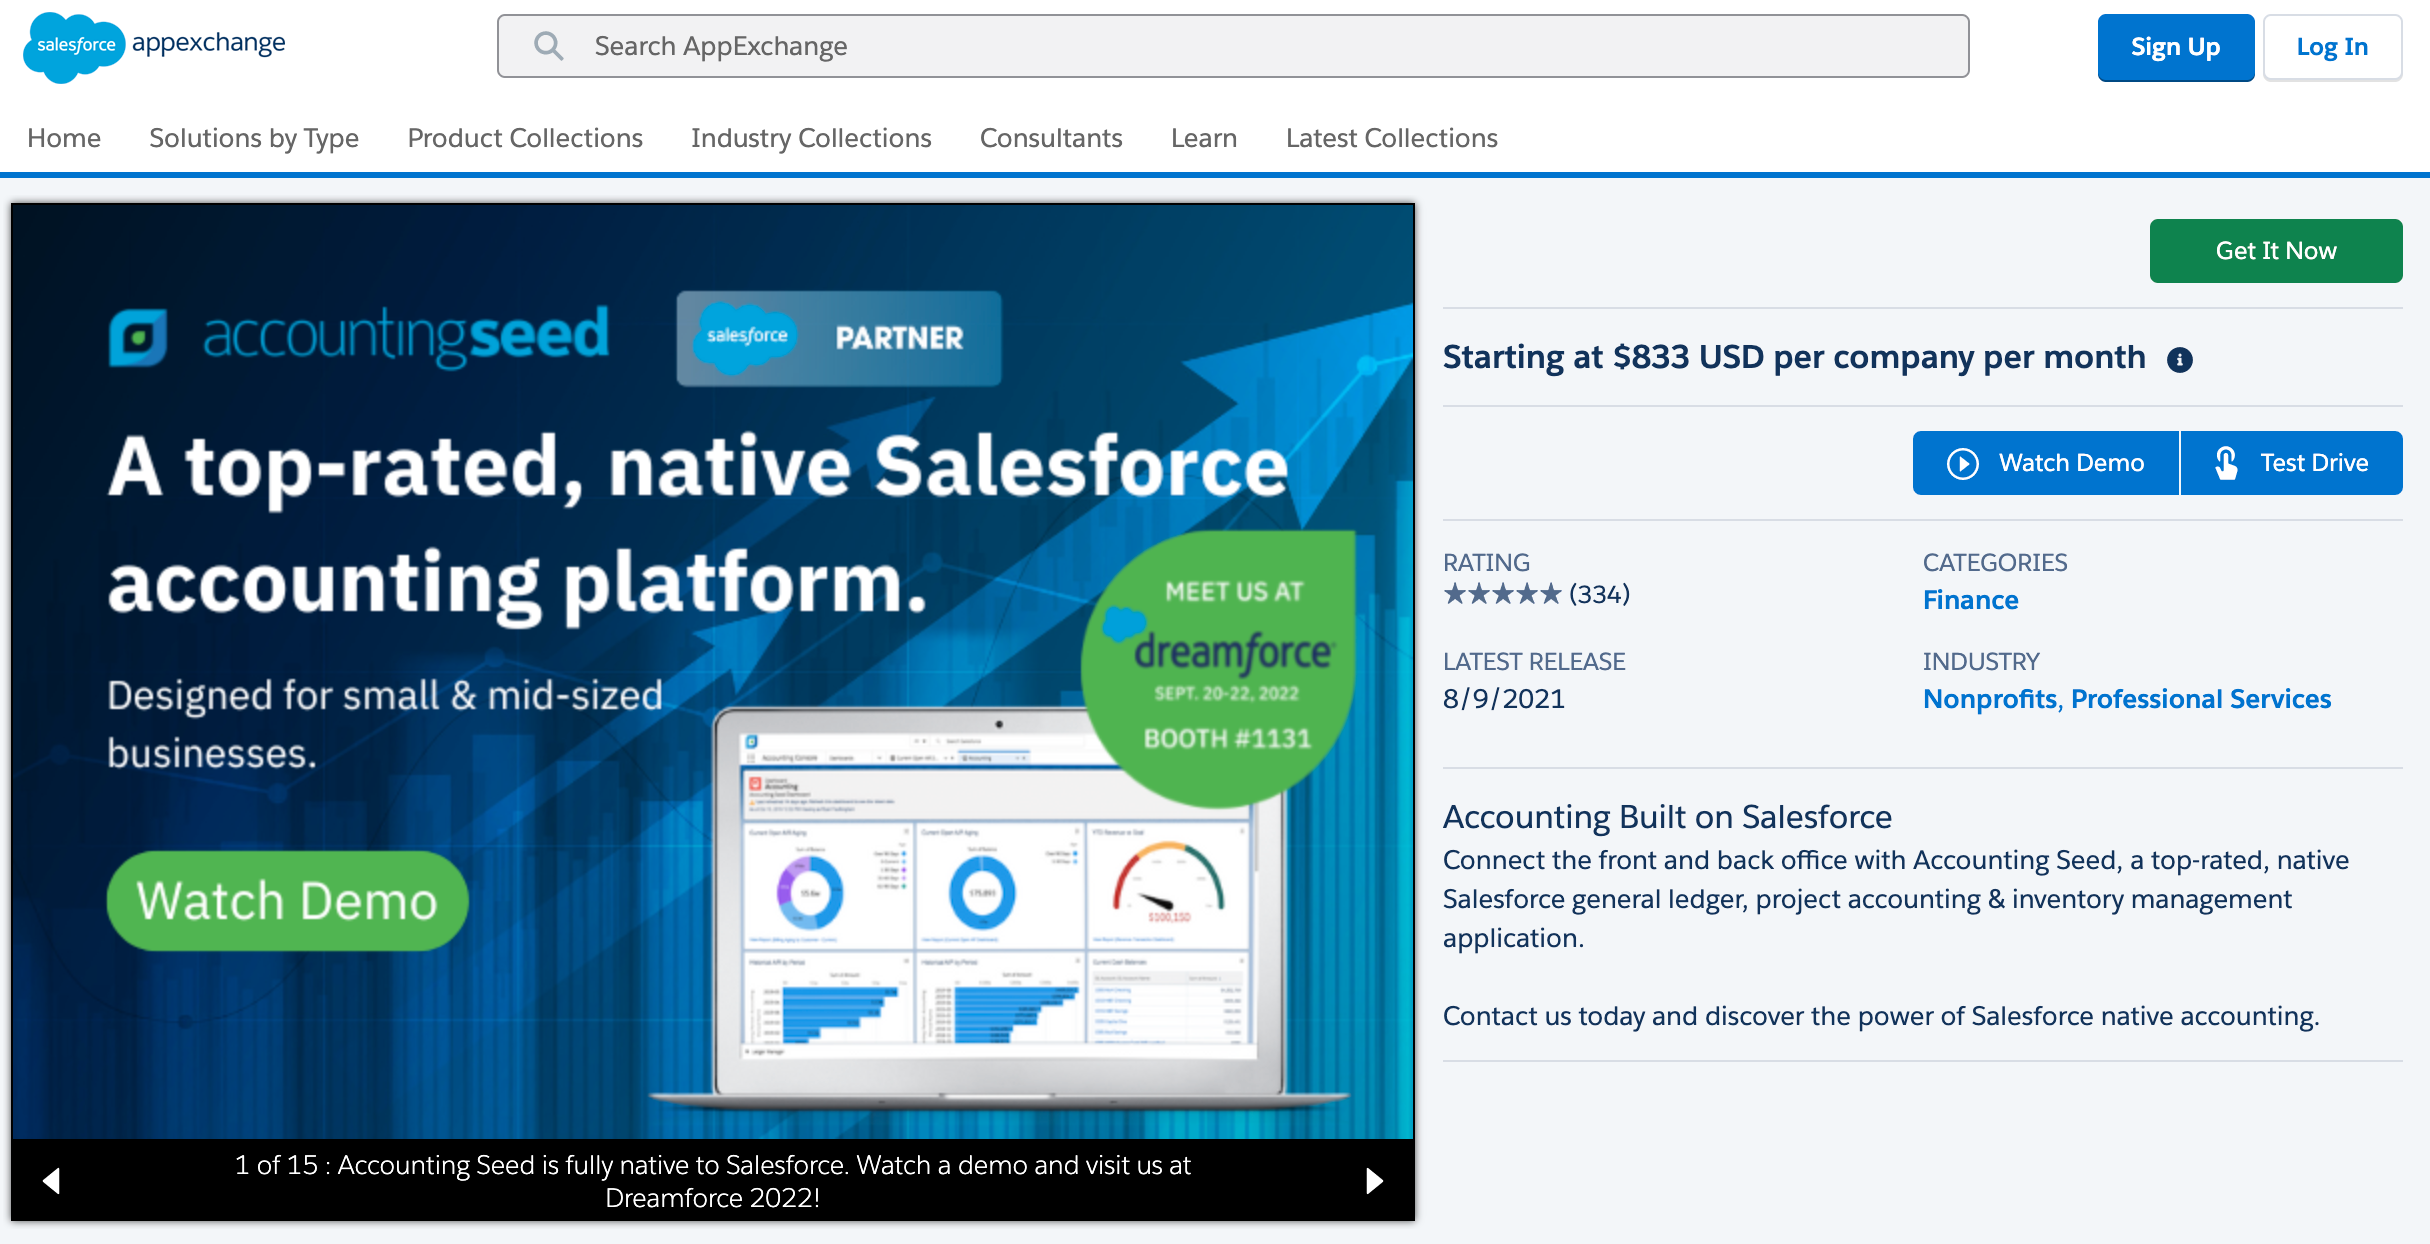Open the Nonprofits industry link
This screenshot has height=1244, width=2430.
click(1990, 699)
